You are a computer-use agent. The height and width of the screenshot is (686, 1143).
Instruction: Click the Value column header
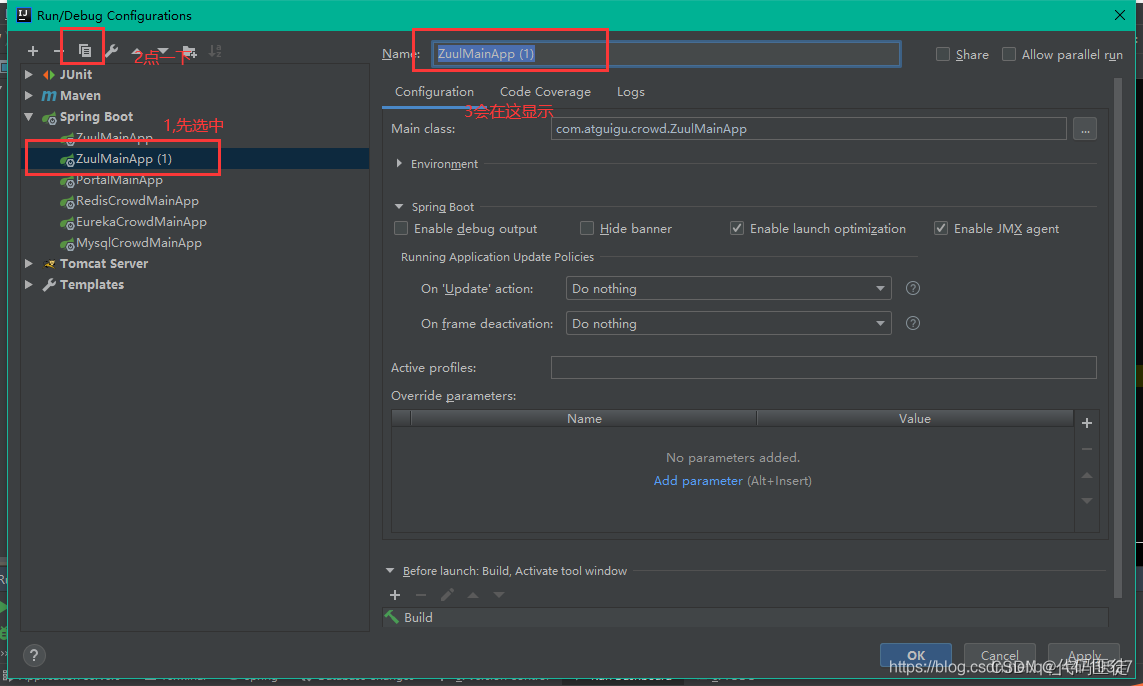point(915,418)
